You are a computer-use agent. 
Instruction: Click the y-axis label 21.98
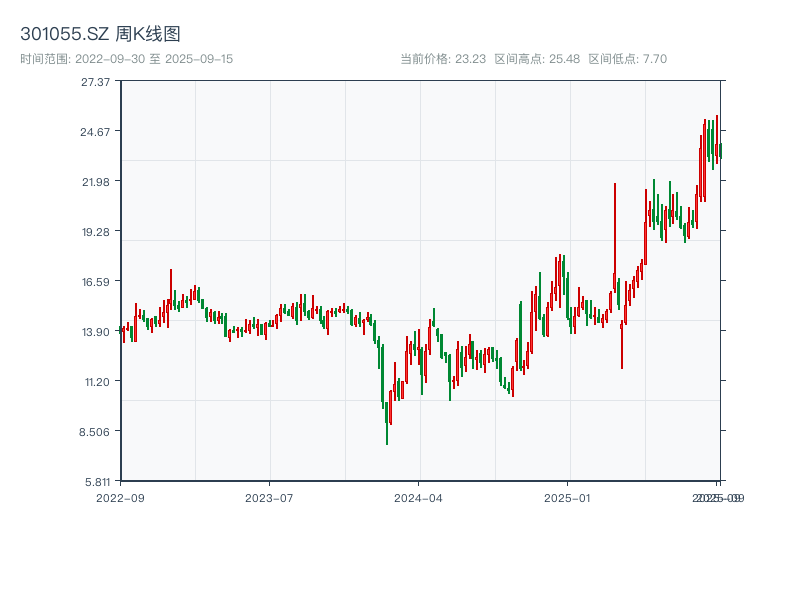pyautogui.click(x=96, y=182)
